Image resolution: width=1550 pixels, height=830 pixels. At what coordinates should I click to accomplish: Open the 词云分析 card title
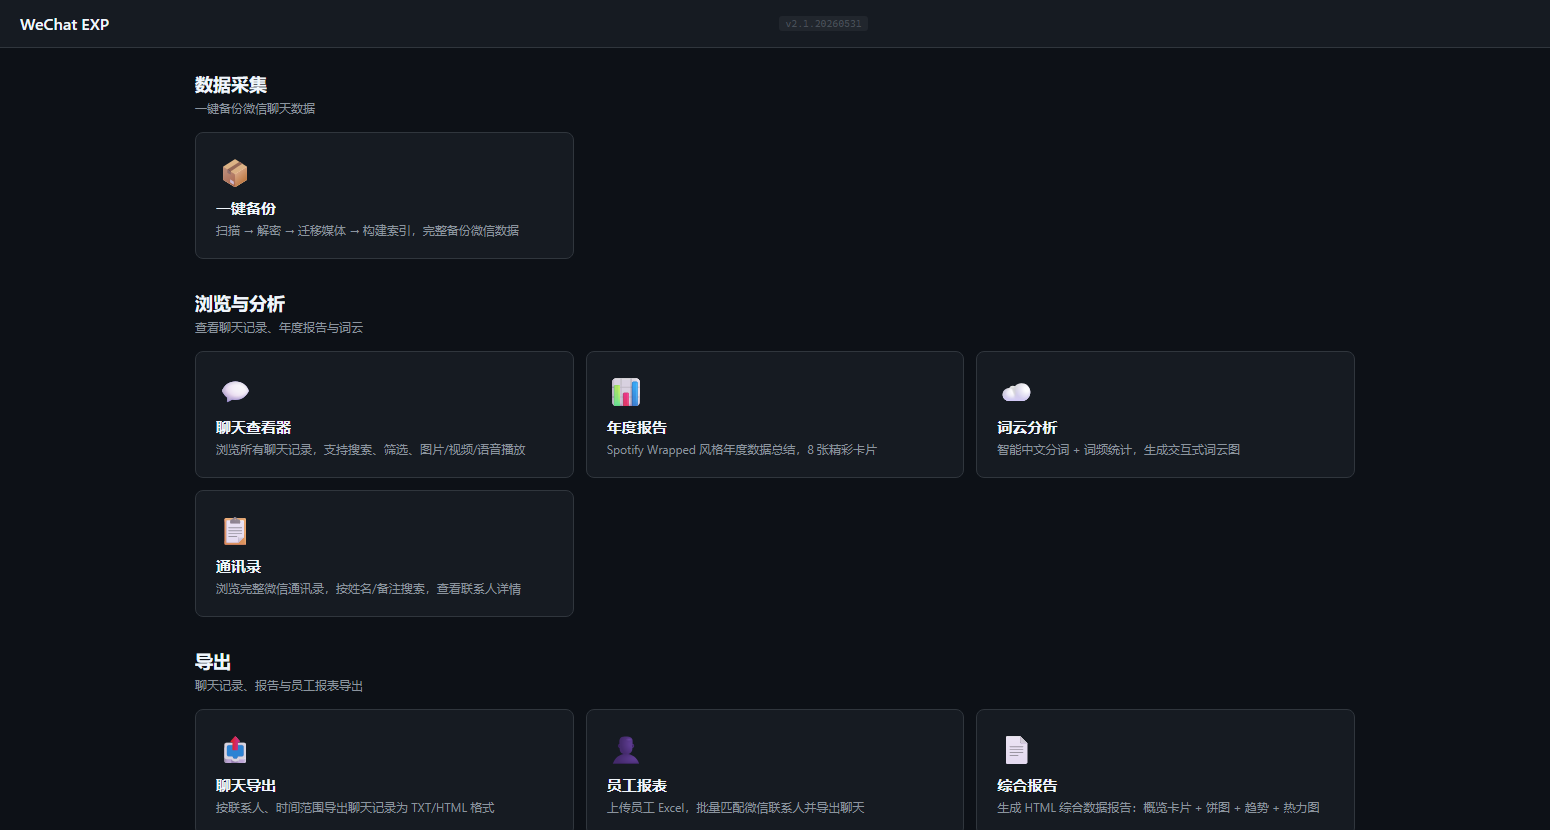pyautogui.click(x=1027, y=428)
